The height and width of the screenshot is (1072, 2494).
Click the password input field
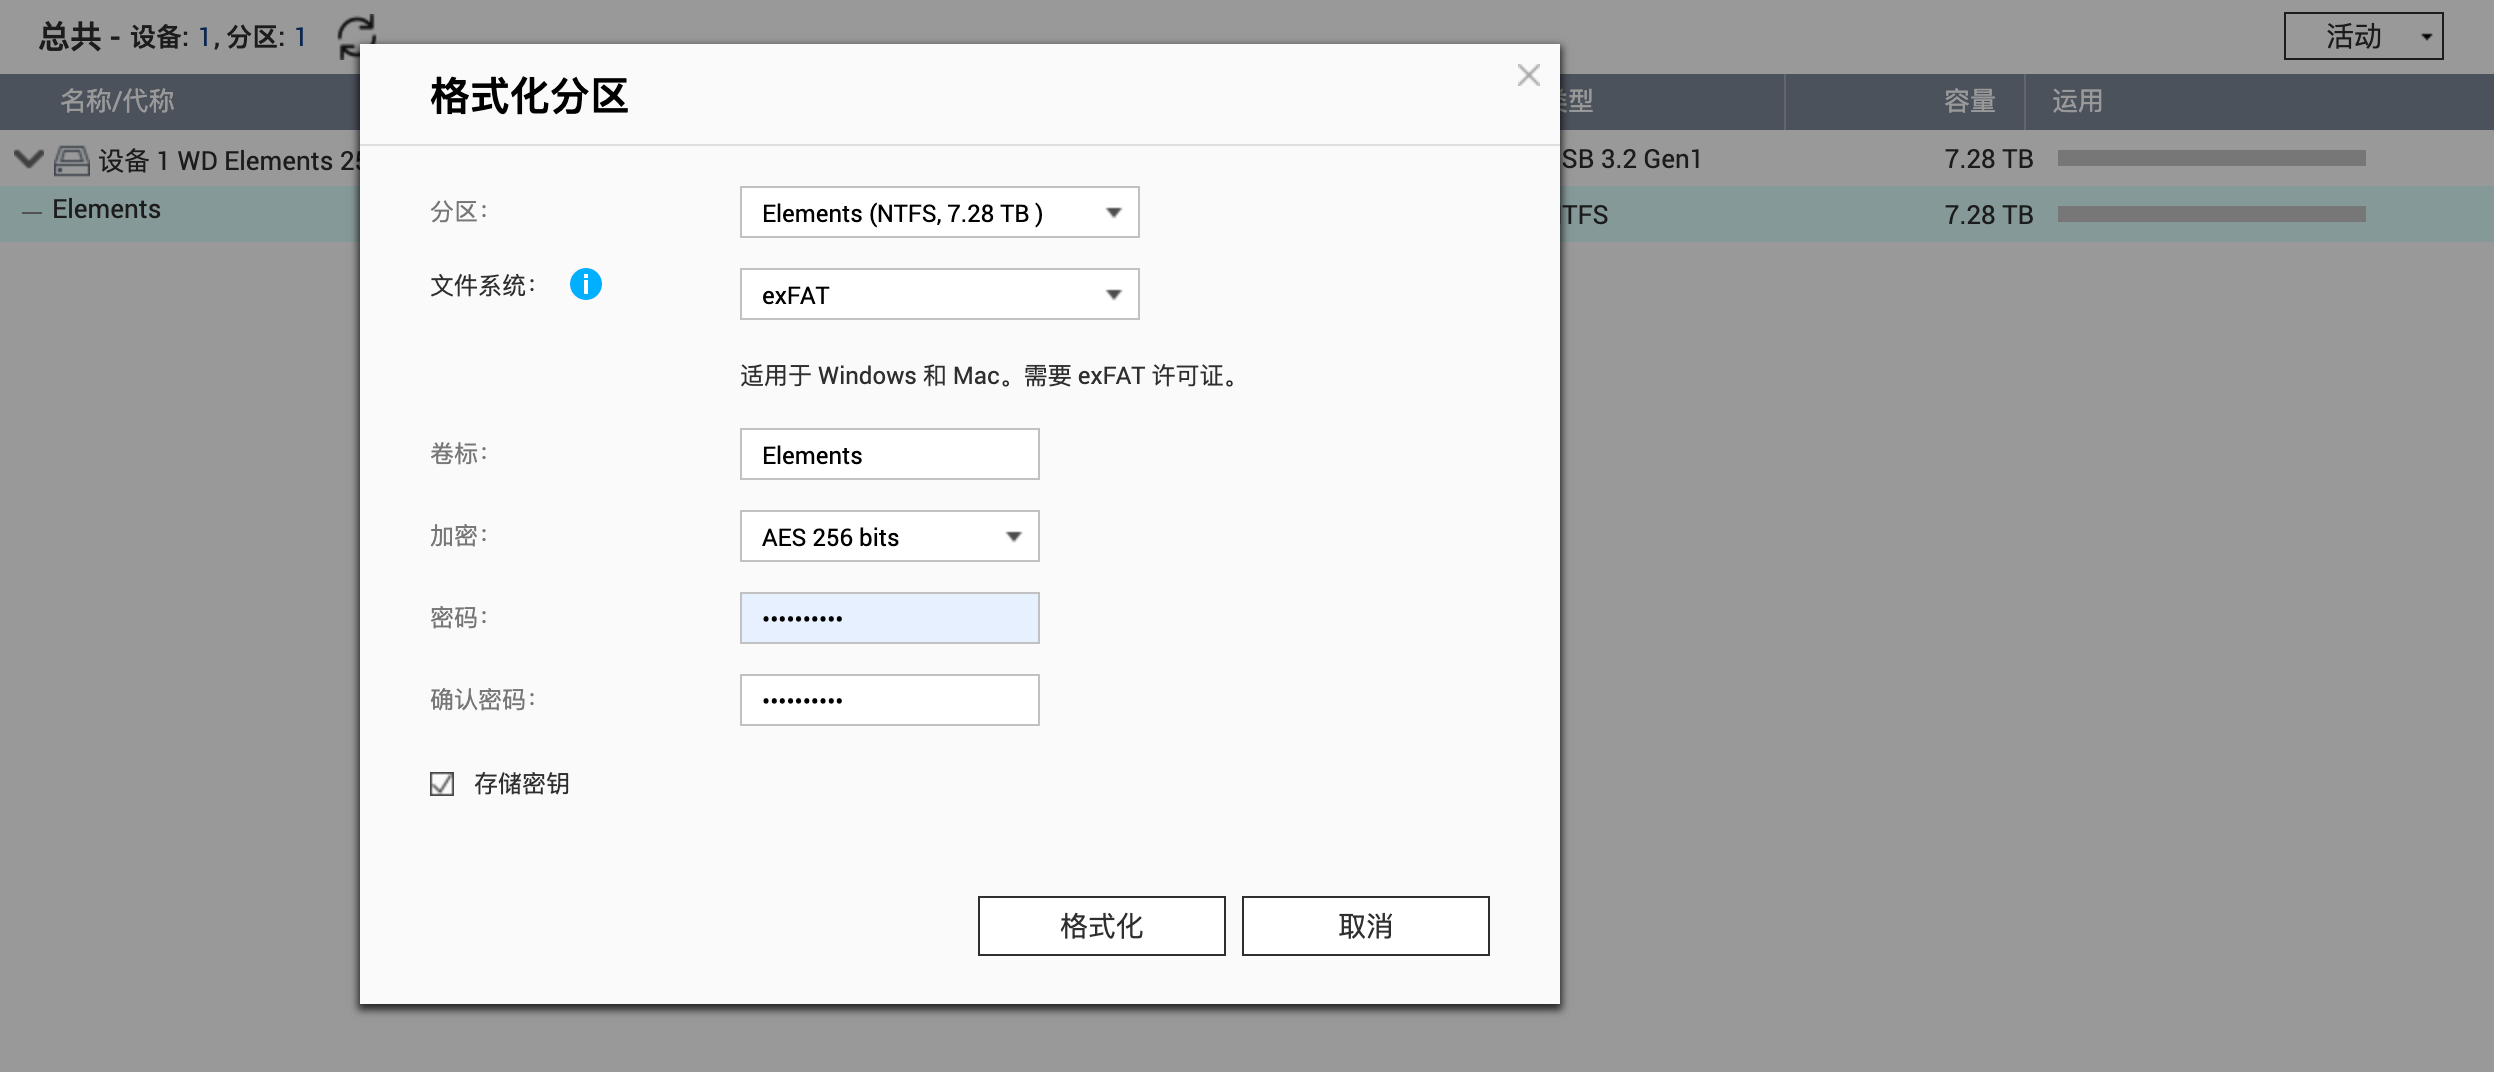point(889,619)
